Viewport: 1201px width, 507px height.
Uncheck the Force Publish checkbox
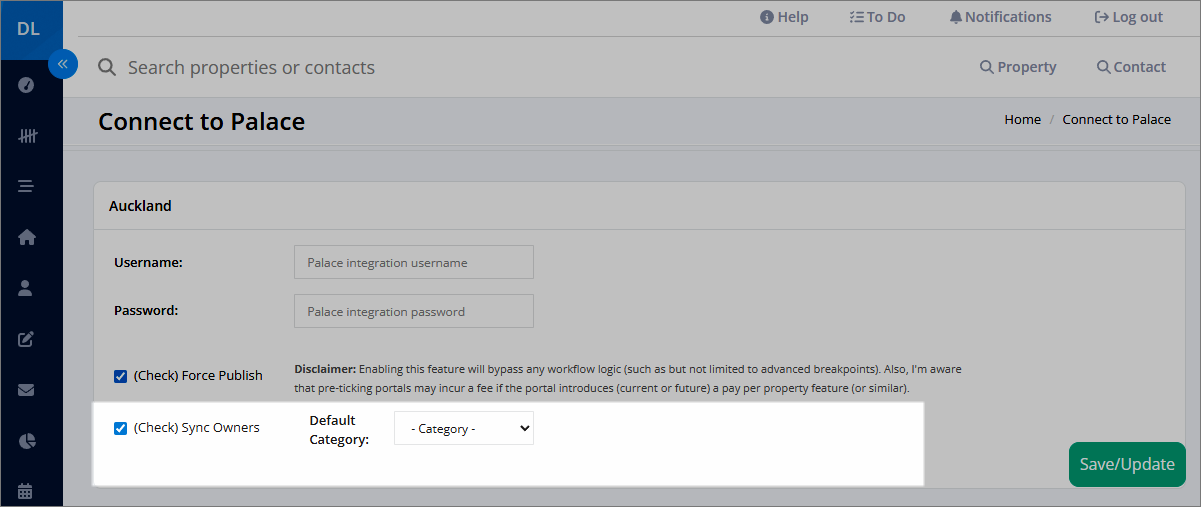point(121,376)
